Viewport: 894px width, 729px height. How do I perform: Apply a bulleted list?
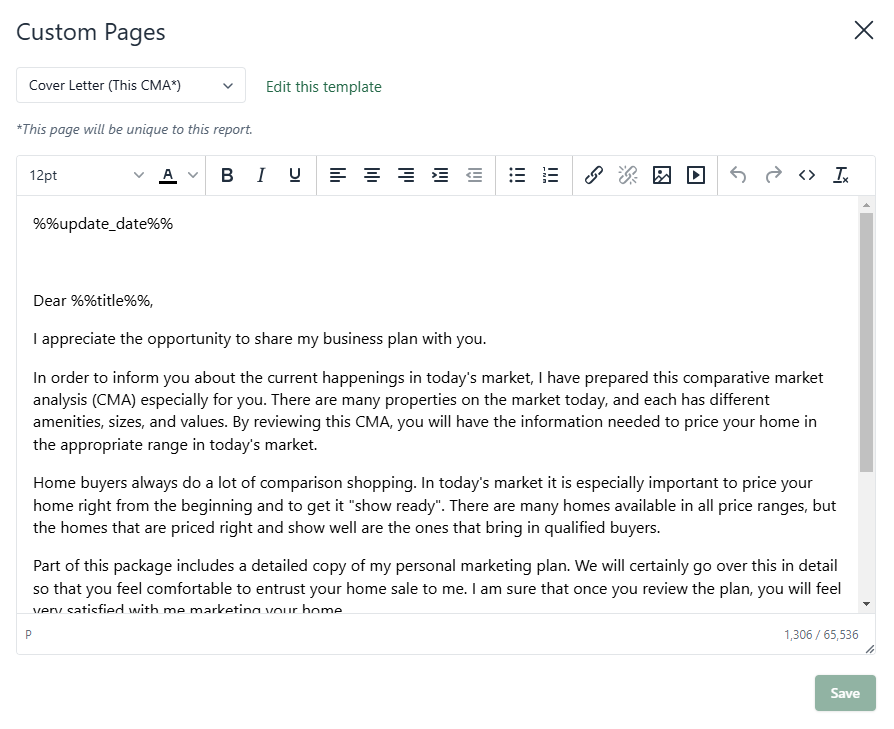[x=517, y=175]
